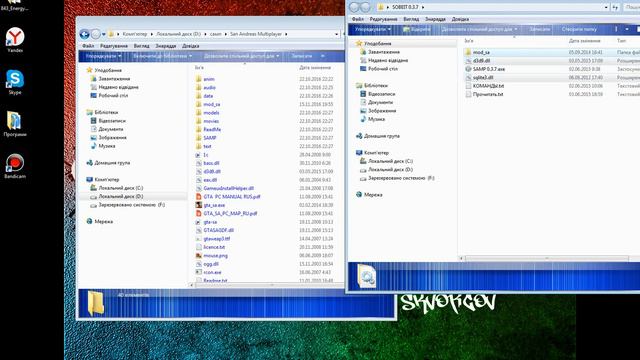
Task: Open Дозволити спільний доступ dropdown in San Andreas window
Action: [x=242, y=56]
